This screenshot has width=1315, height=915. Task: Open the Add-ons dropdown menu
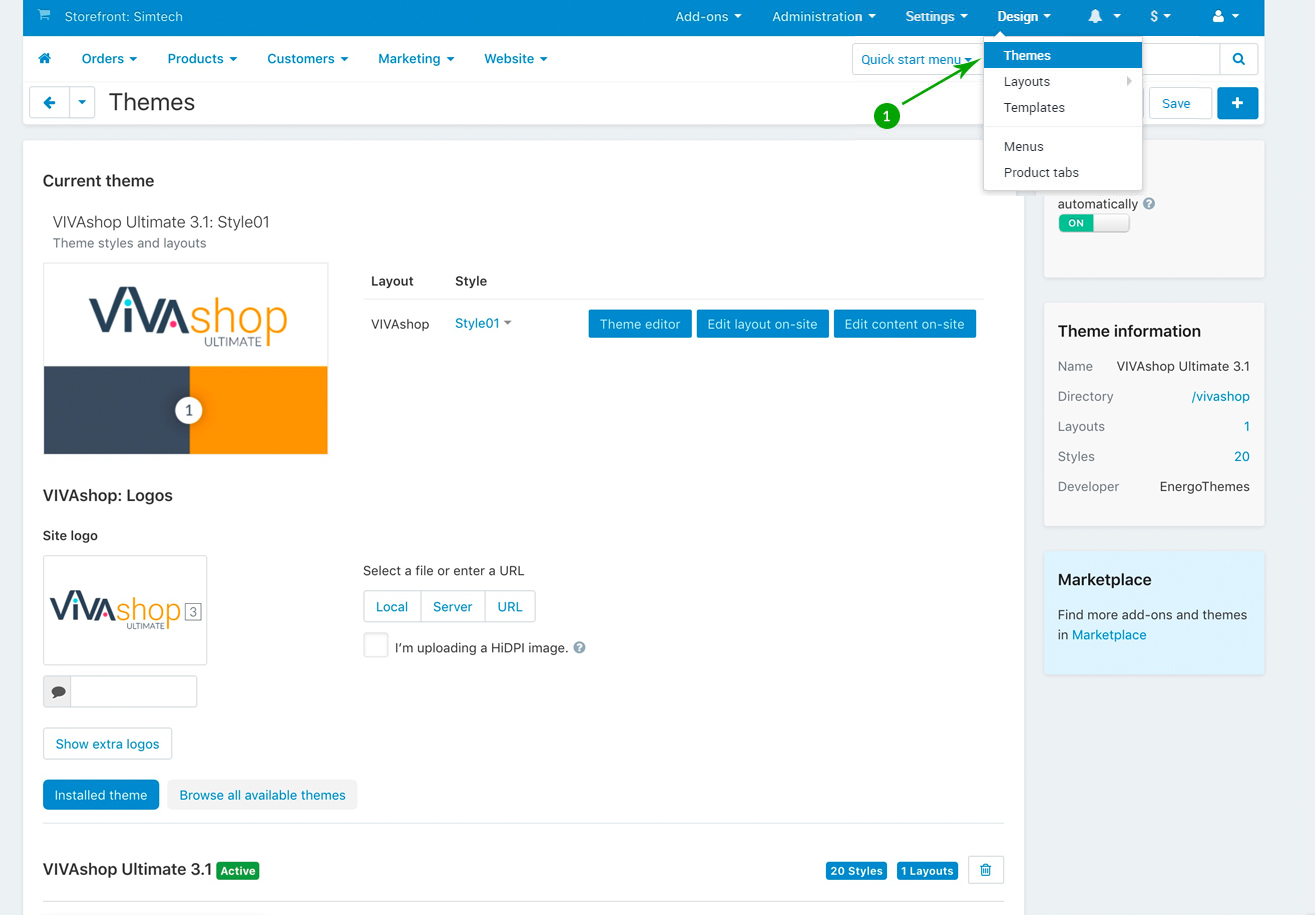(x=708, y=16)
